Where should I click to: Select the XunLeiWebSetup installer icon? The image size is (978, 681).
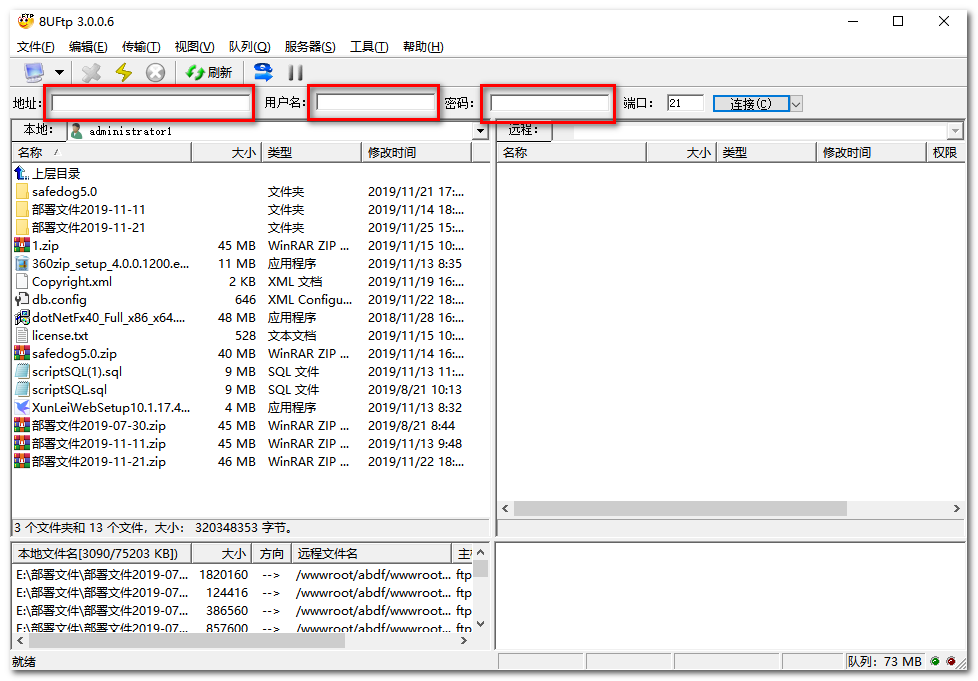(22, 408)
